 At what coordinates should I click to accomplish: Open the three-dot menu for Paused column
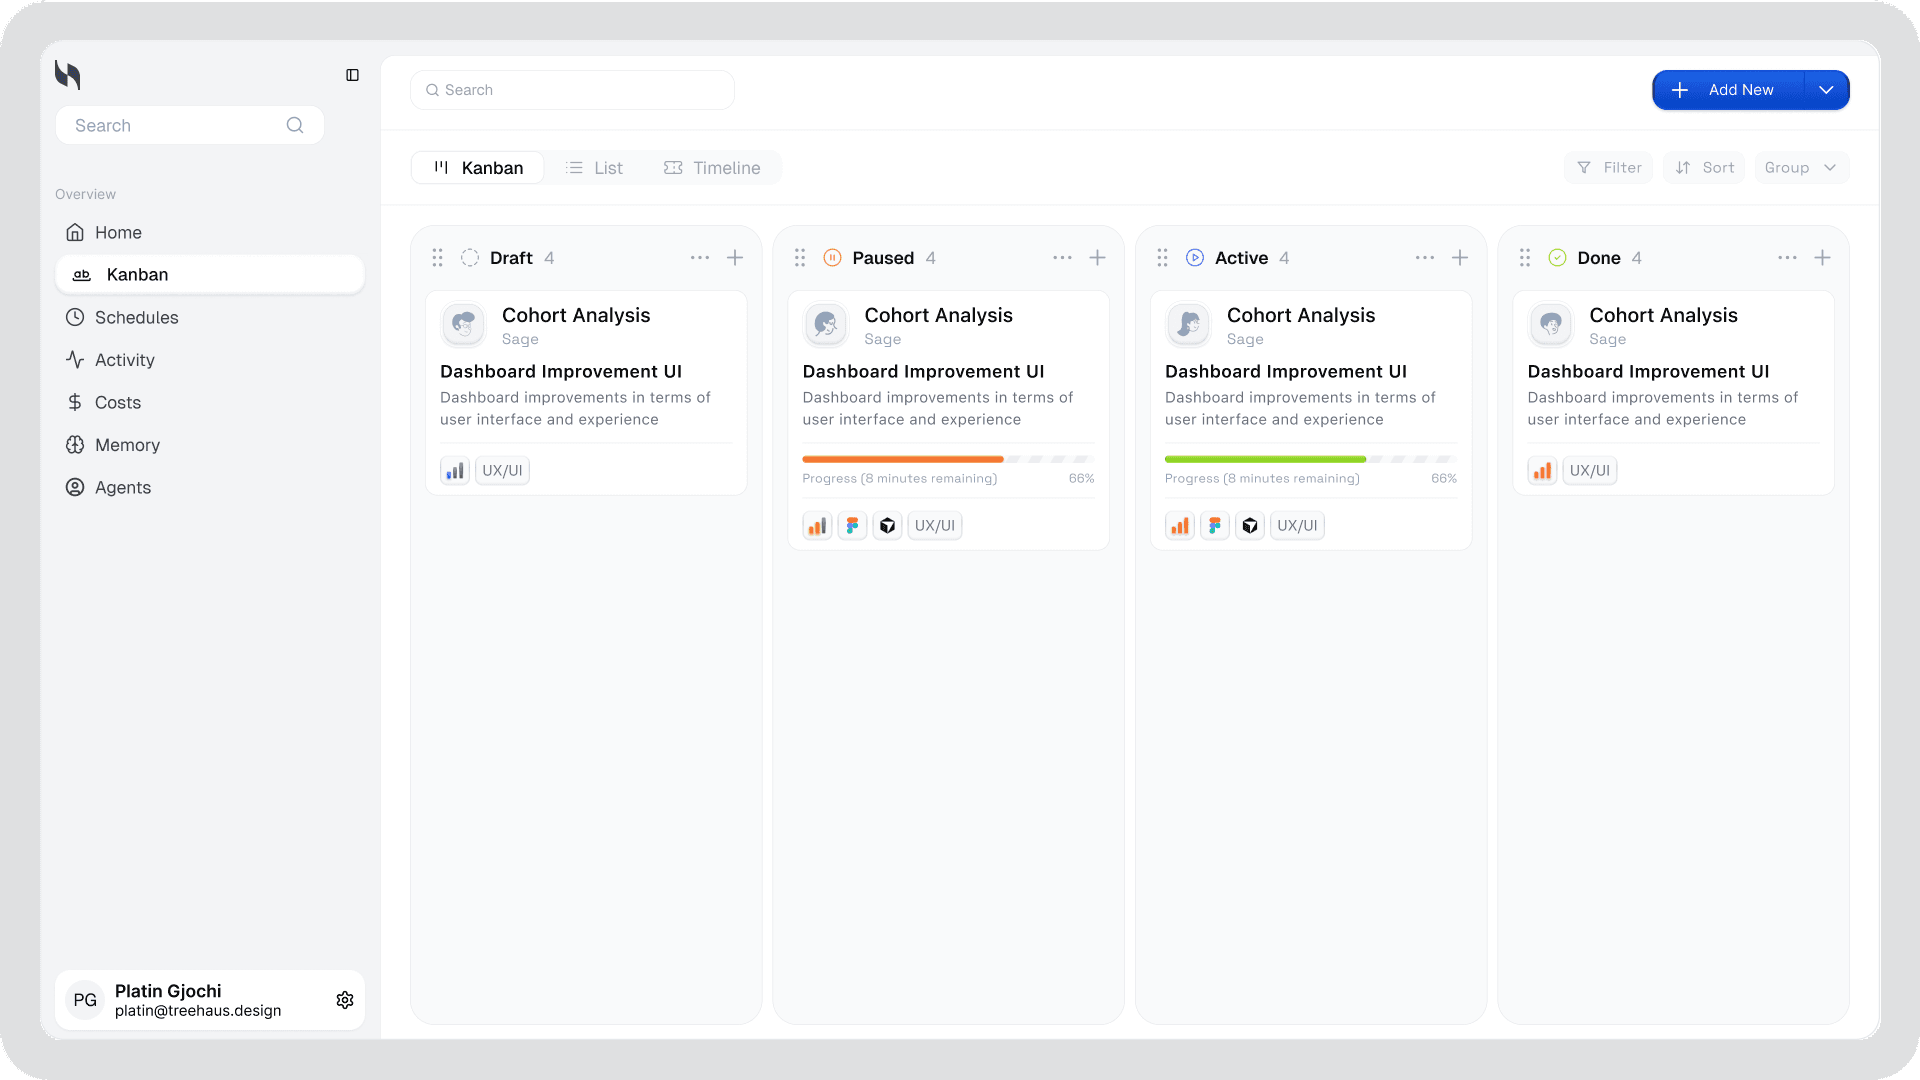tap(1062, 258)
